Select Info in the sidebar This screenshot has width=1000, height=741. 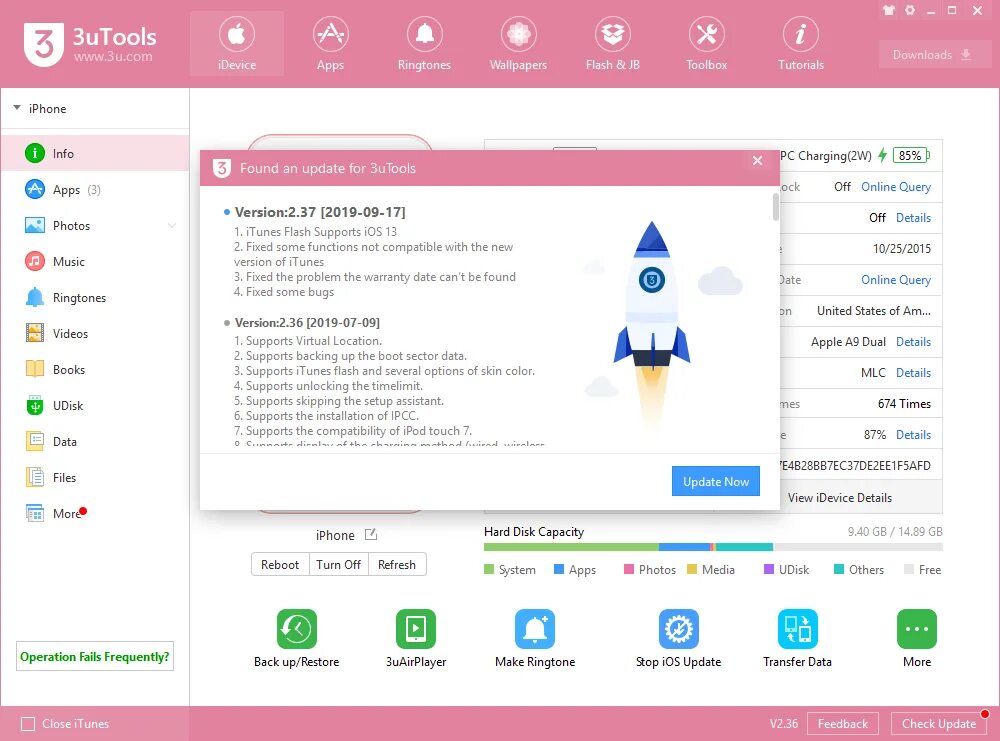(x=95, y=153)
